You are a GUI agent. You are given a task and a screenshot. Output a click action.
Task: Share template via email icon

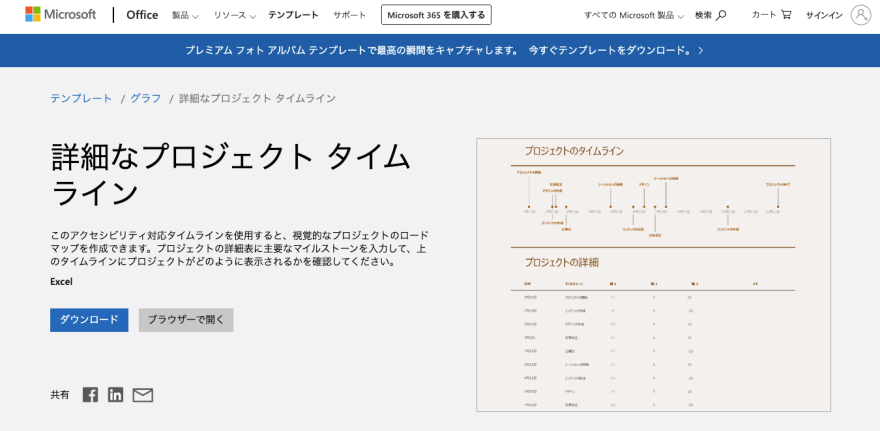(143, 395)
